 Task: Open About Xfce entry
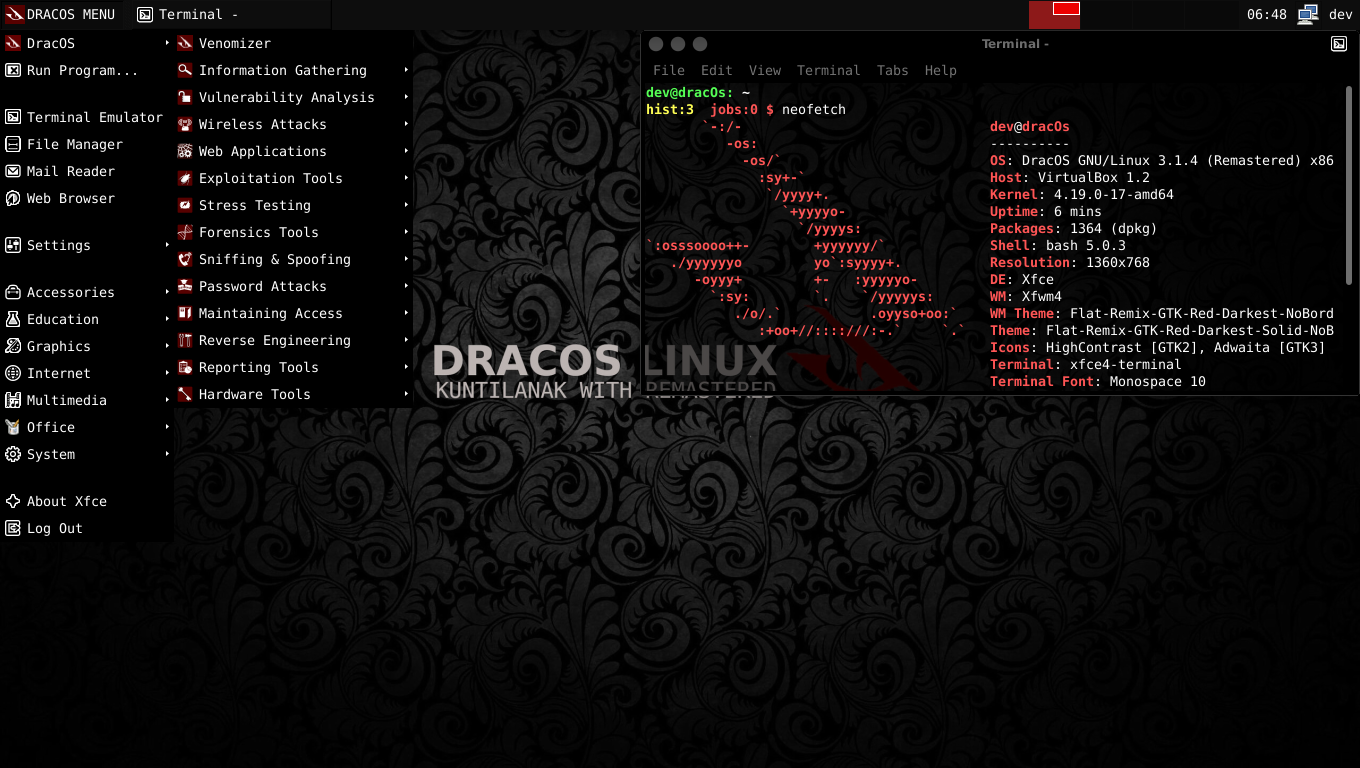click(87, 501)
